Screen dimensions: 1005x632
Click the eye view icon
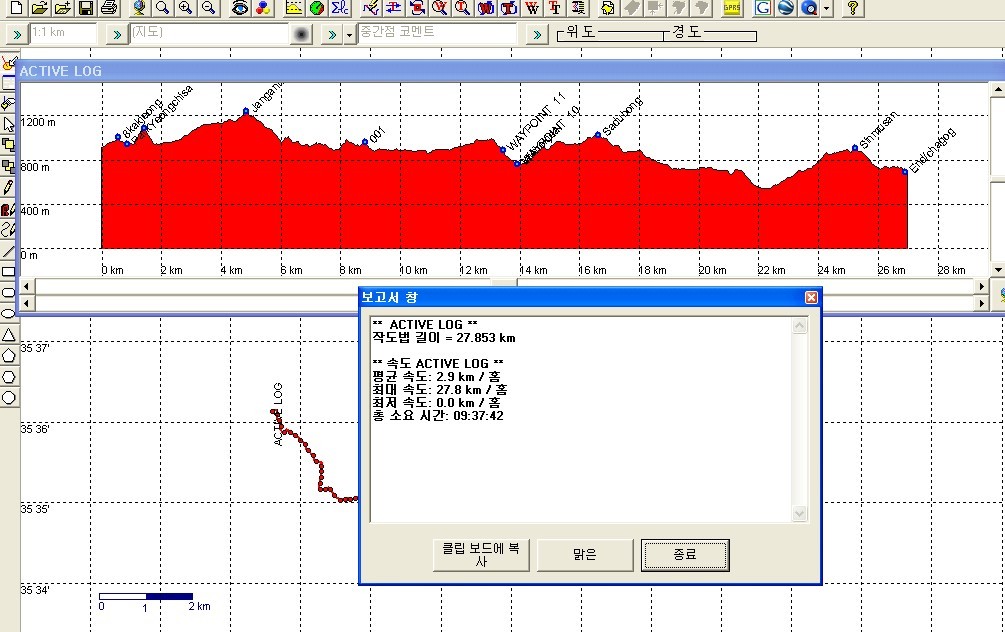click(240, 8)
